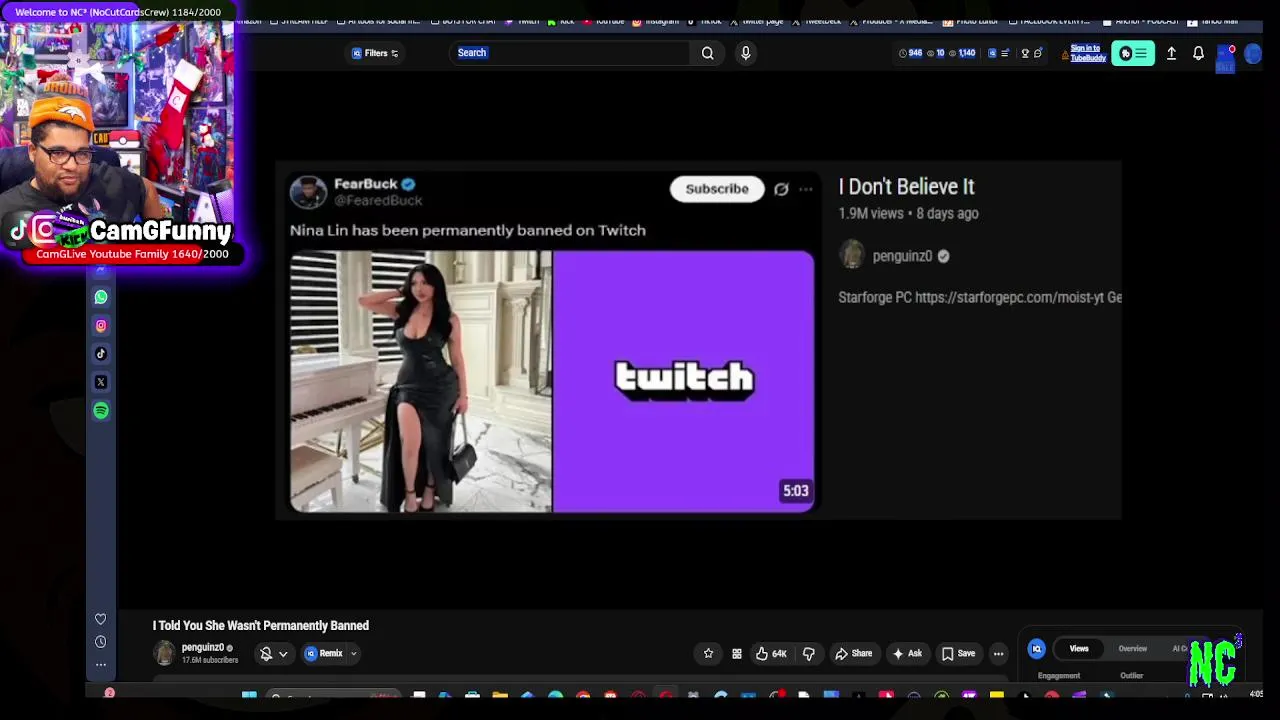Expand the Remix dropdown arrow
The image size is (1280, 720).
click(x=353, y=654)
